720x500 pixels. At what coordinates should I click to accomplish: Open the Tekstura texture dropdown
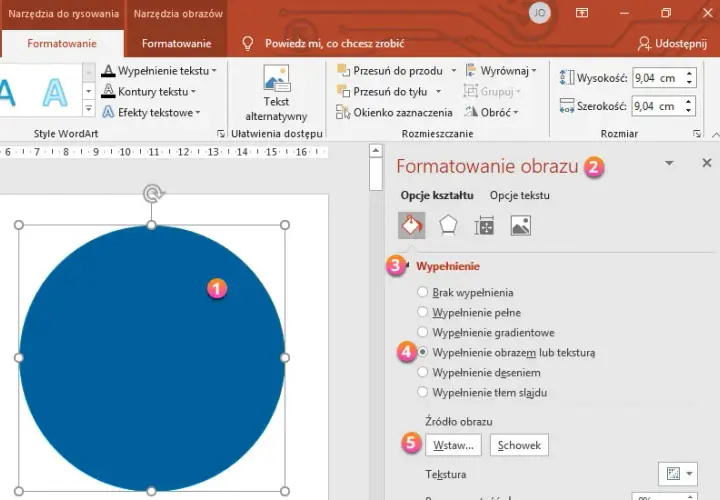(678, 473)
